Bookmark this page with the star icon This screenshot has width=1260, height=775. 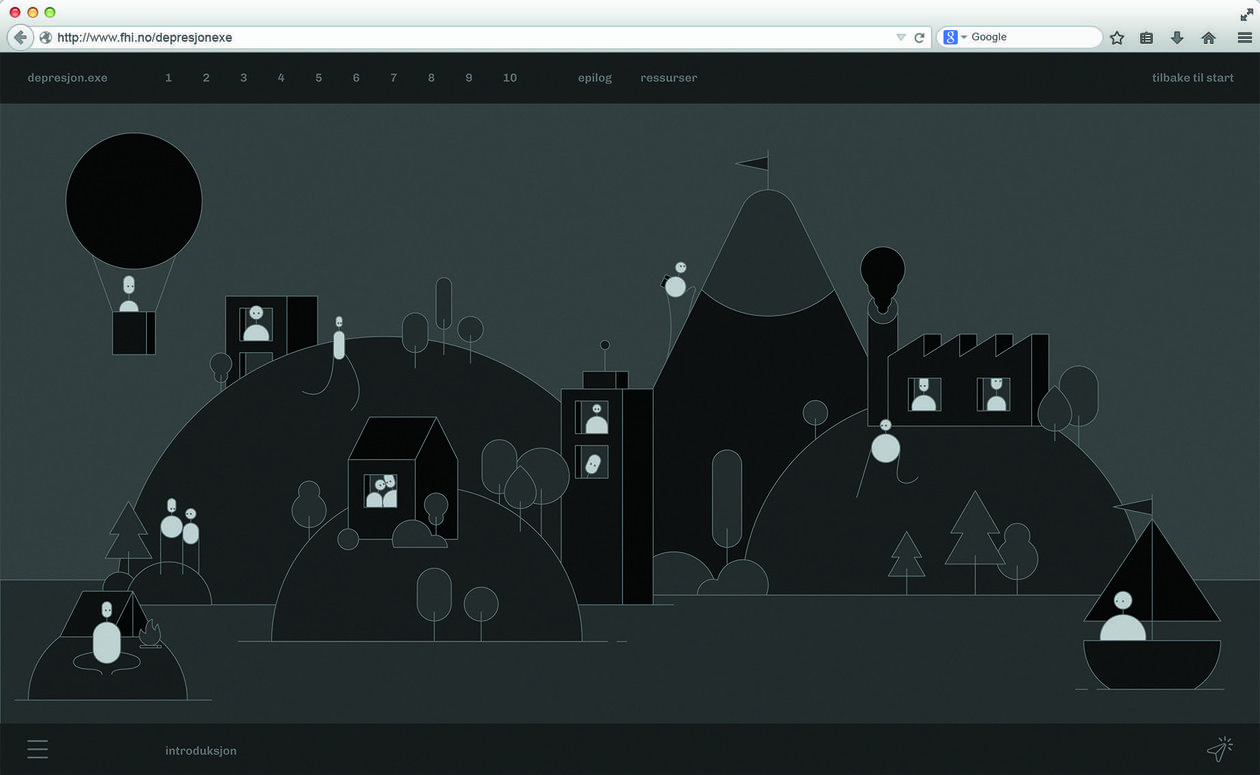coord(1117,38)
